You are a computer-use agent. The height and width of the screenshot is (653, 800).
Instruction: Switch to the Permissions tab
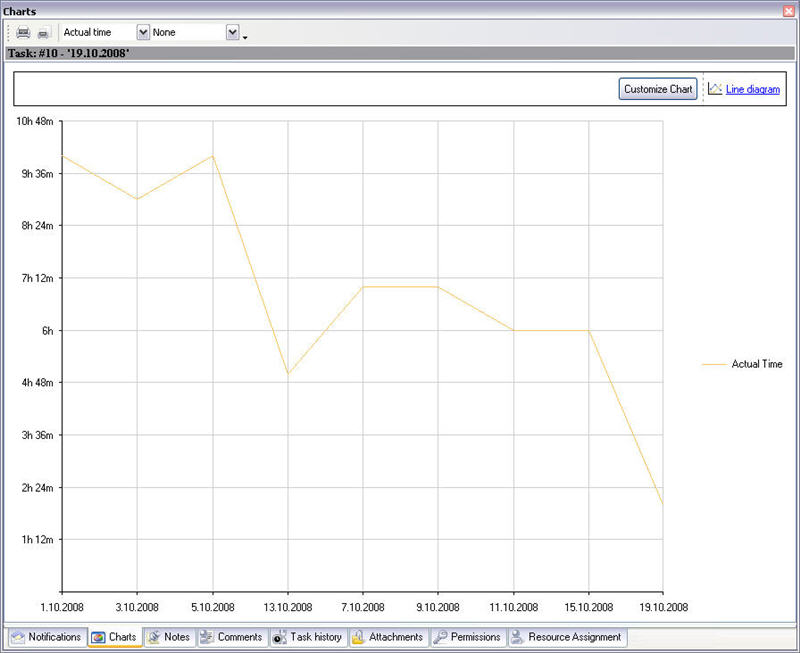[468, 637]
